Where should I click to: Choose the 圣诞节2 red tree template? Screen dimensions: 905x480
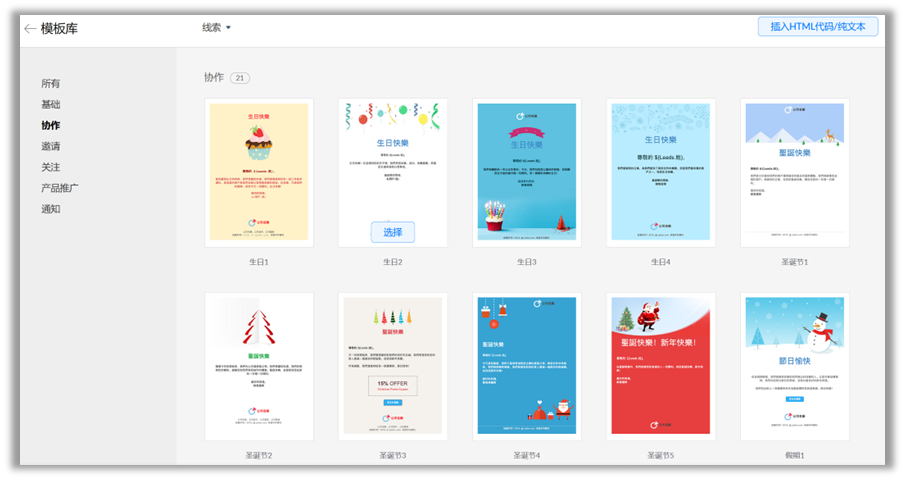pyautogui.click(x=259, y=366)
